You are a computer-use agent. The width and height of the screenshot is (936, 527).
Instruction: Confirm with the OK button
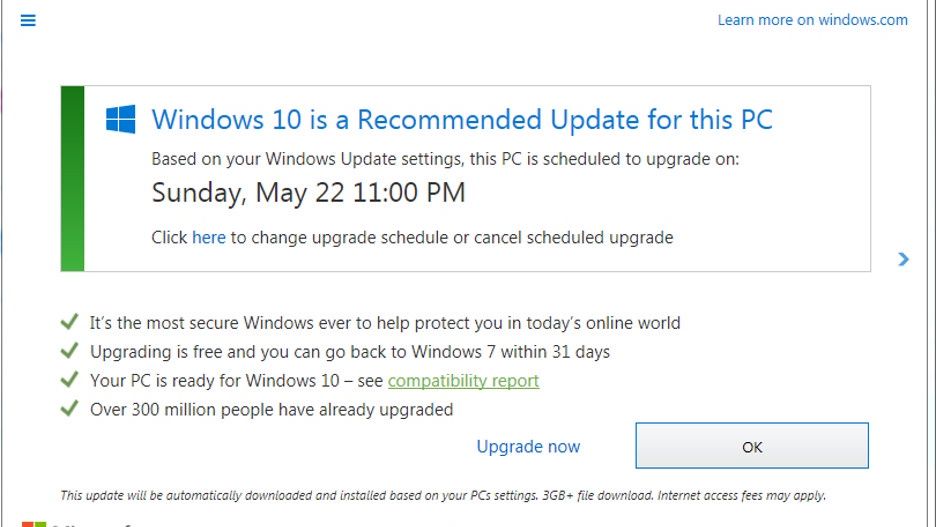click(752, 446)
